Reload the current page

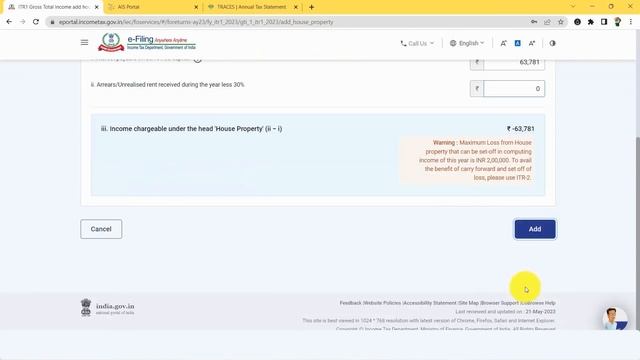point(36,22)
